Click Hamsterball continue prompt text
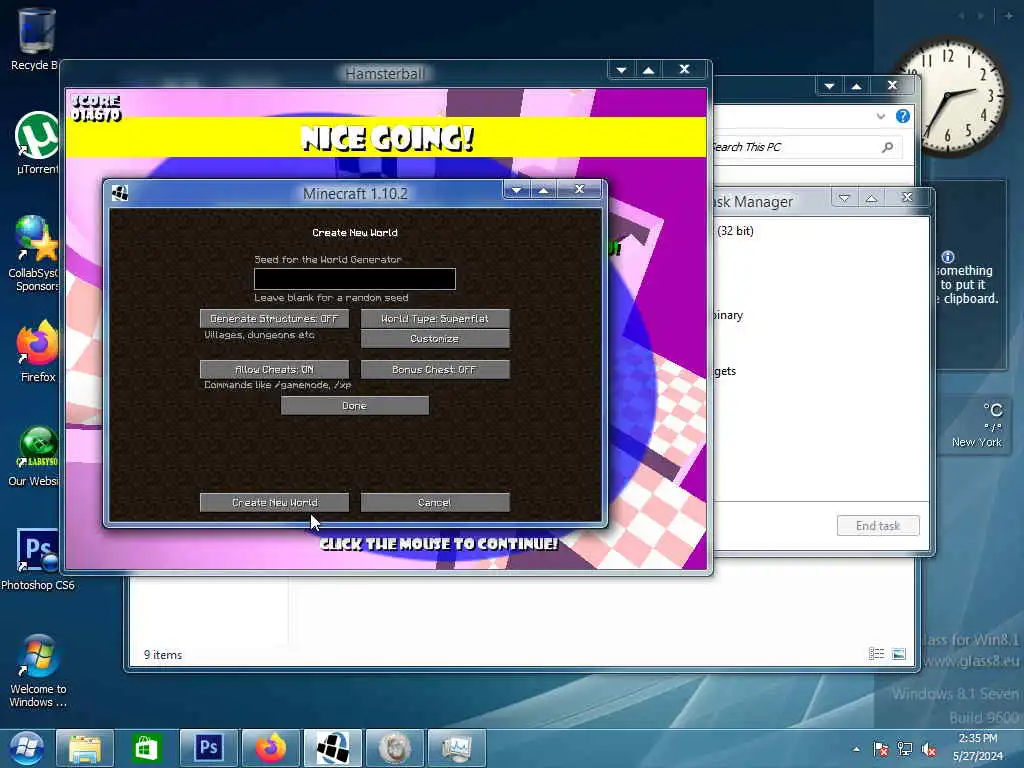The width and height of the screenshot is (1024, 768). click(439, 543)
